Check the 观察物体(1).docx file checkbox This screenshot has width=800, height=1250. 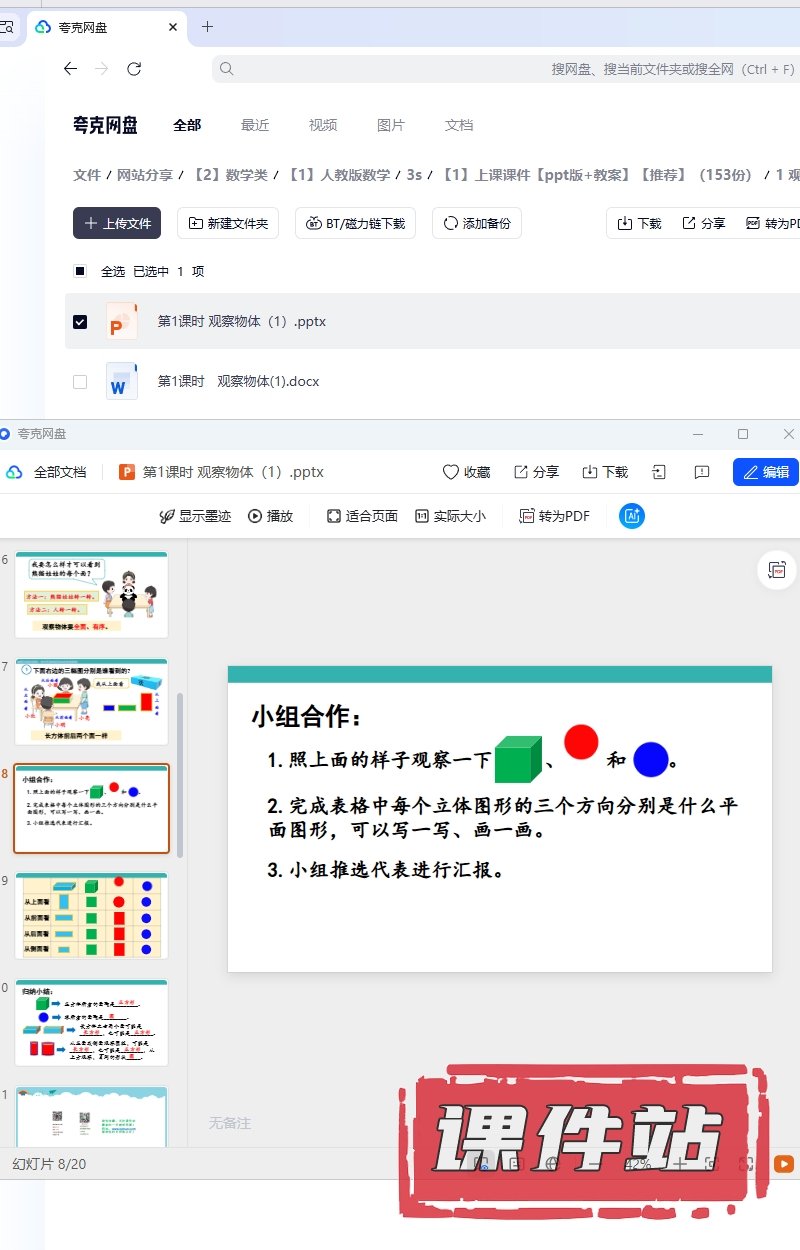point(80,382)
